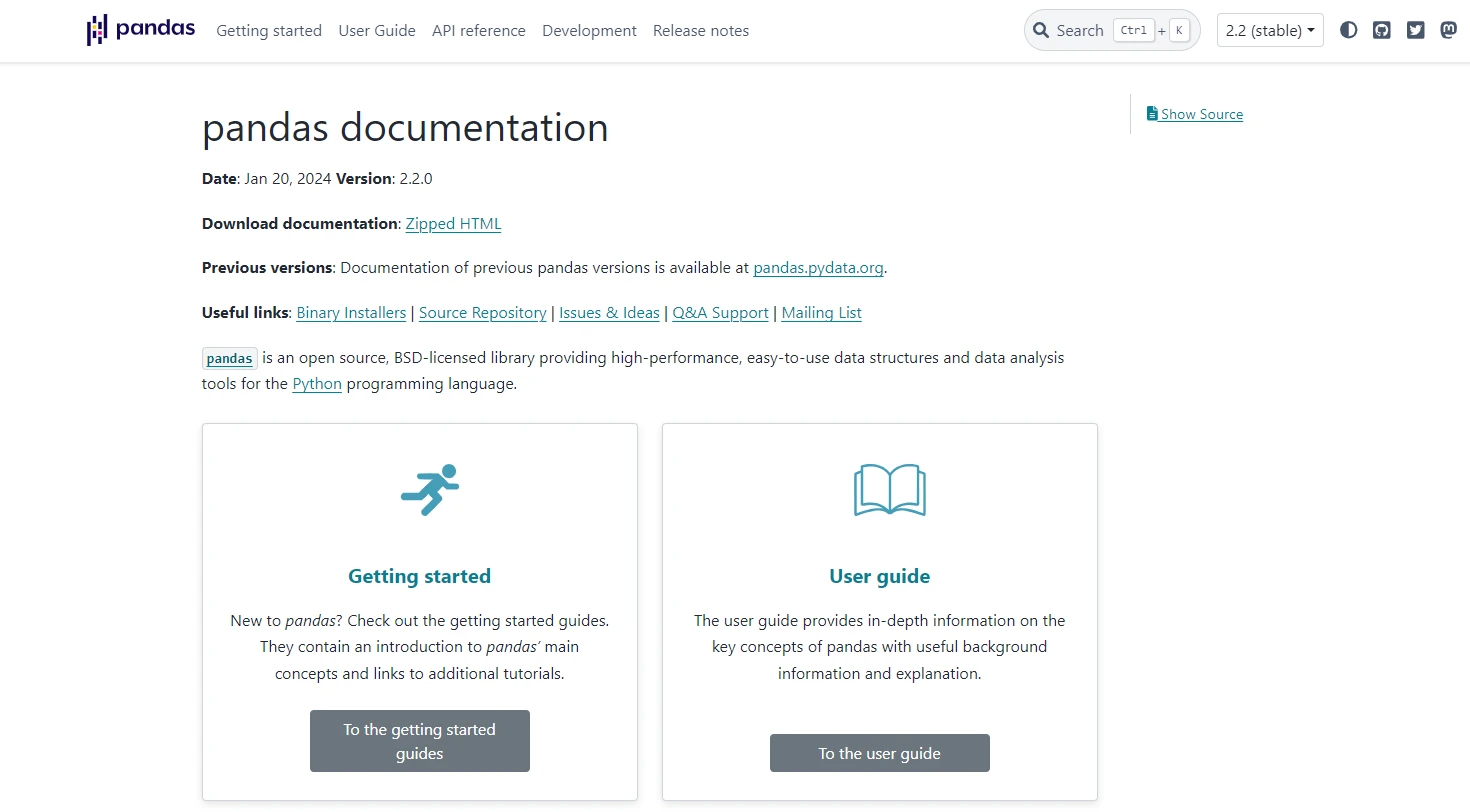
Task: Open the pandas Twitter icon link
Action: pyautogui.click(x=1415, y=30)
